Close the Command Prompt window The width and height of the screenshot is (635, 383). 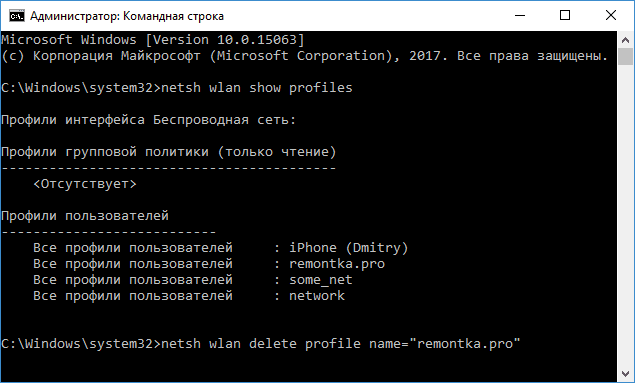point(611,15)
